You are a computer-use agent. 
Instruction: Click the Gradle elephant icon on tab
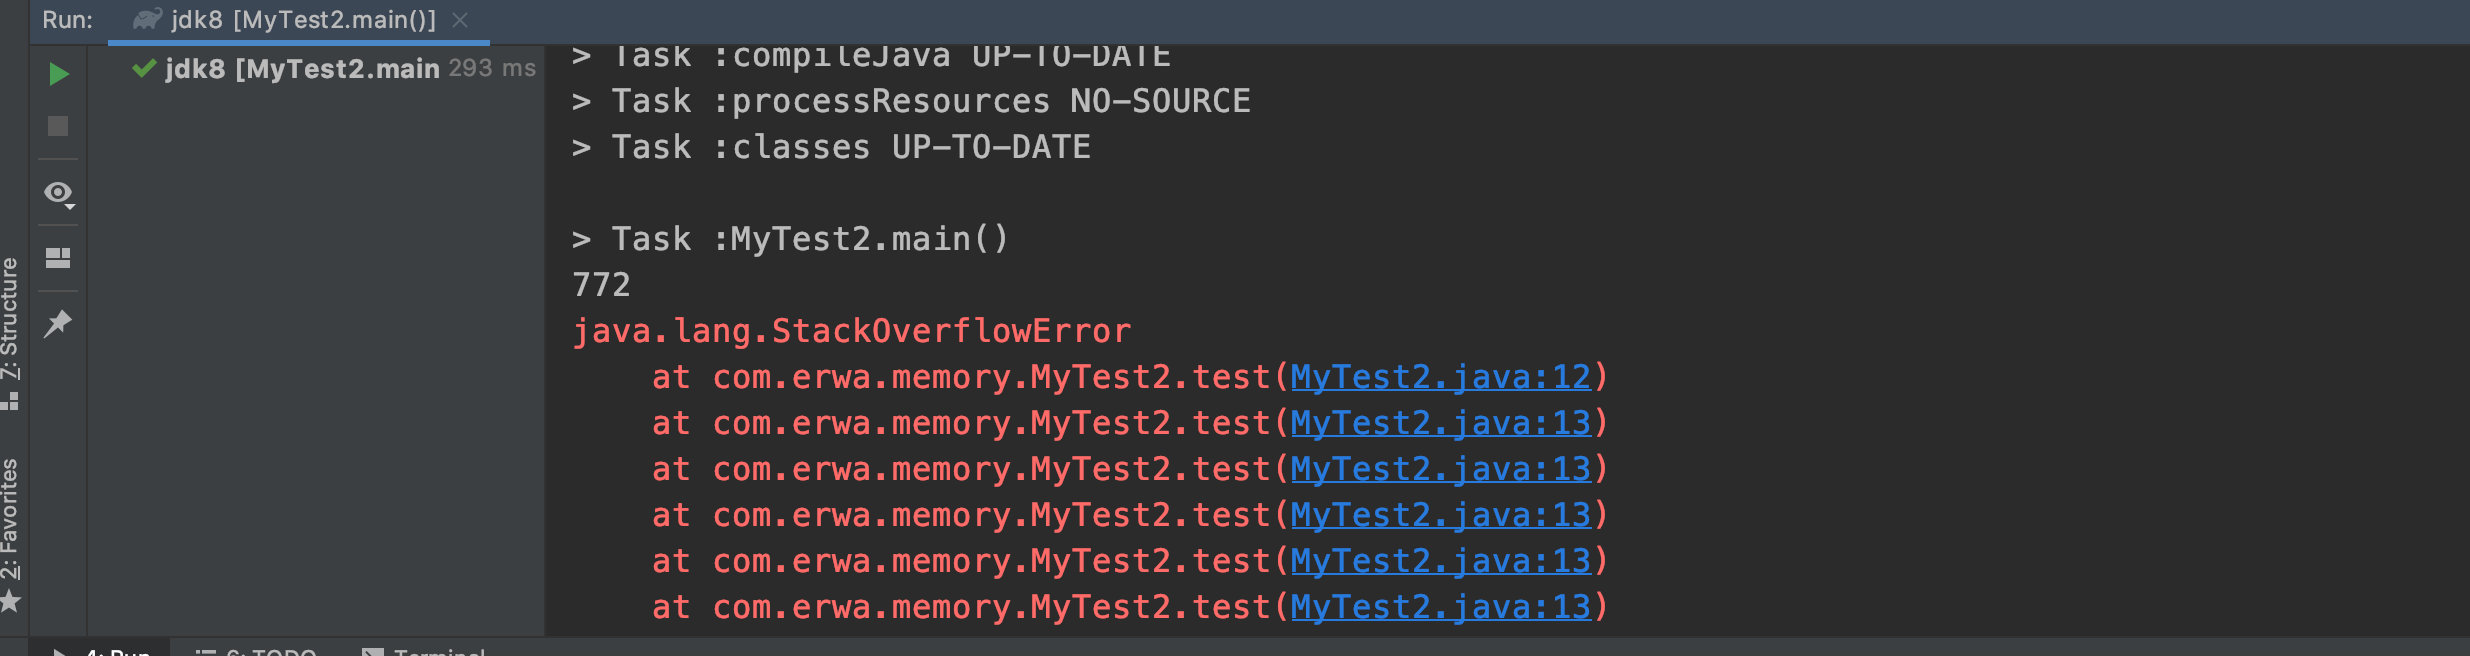147,19
